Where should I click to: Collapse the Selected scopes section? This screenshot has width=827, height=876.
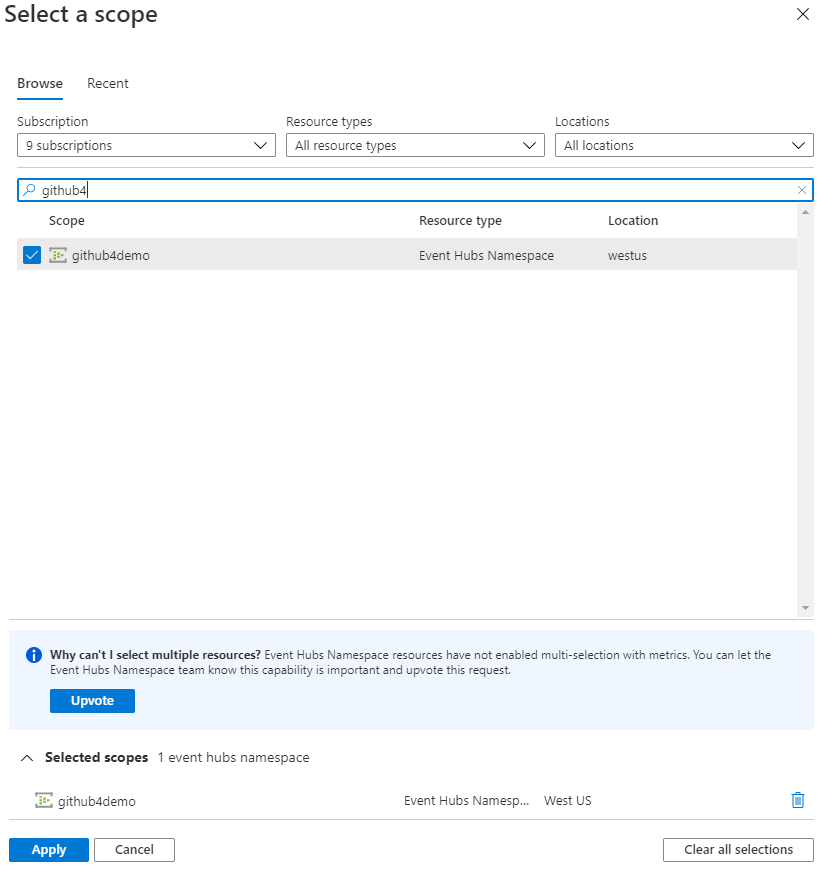coord(27,758)
